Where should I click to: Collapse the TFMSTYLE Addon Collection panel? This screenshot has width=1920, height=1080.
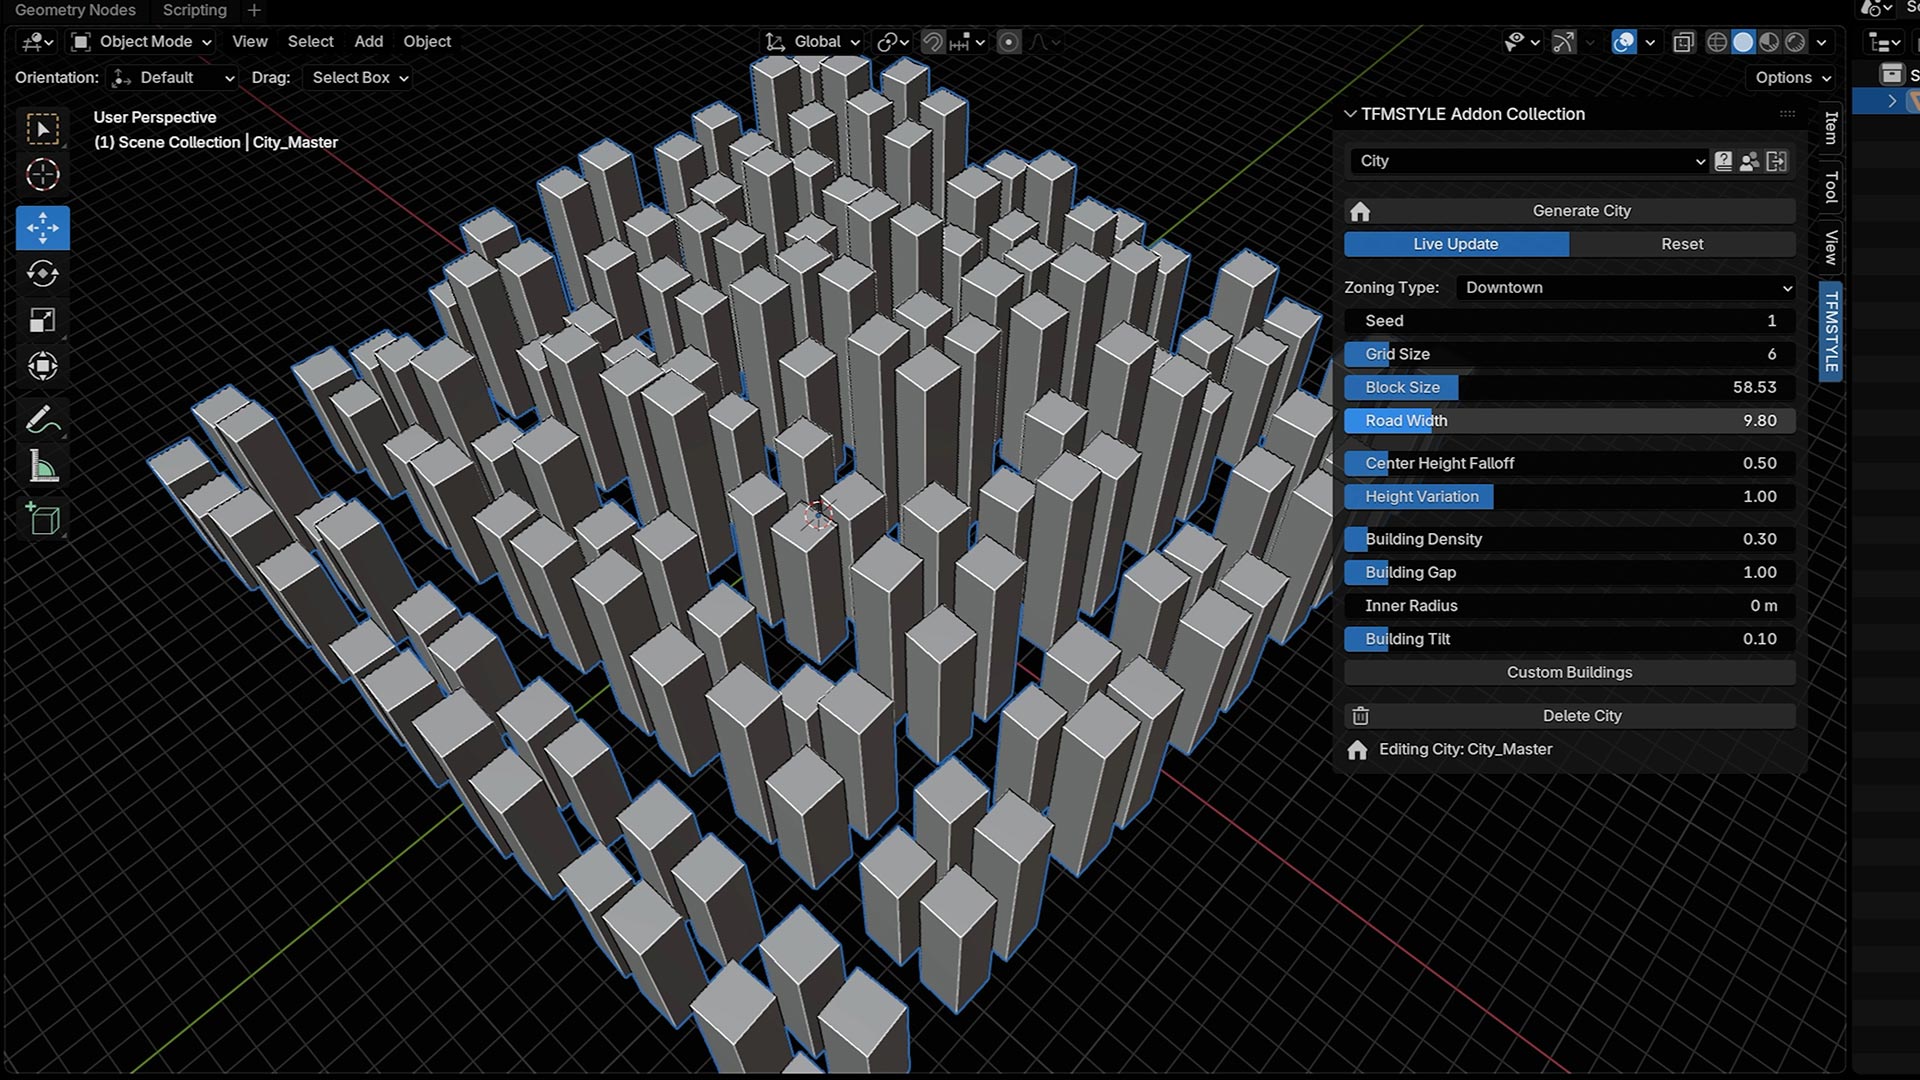pyautogui.click(x=1350, y=114)
